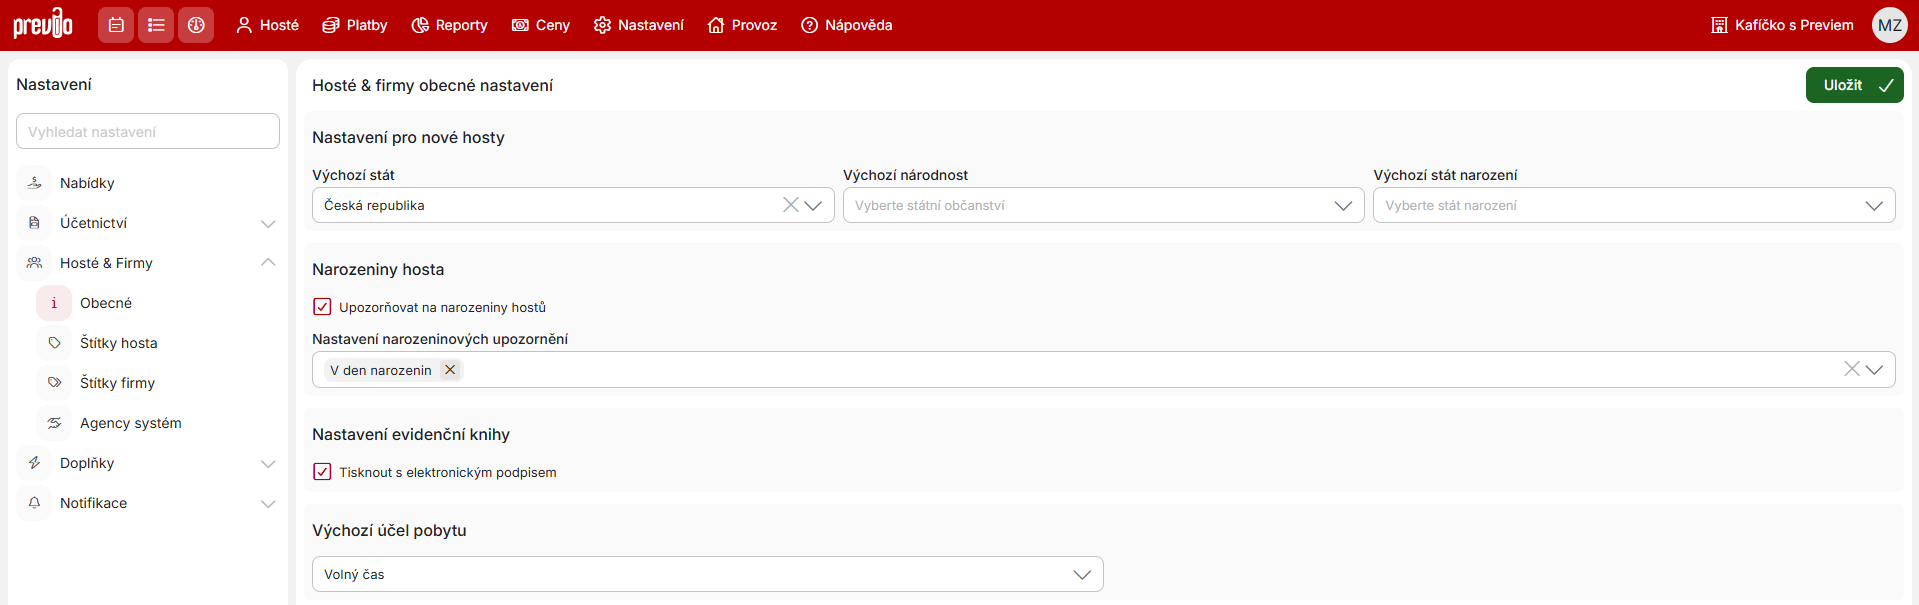
Task: Click the Uložit button
Action: point(1853,85)
